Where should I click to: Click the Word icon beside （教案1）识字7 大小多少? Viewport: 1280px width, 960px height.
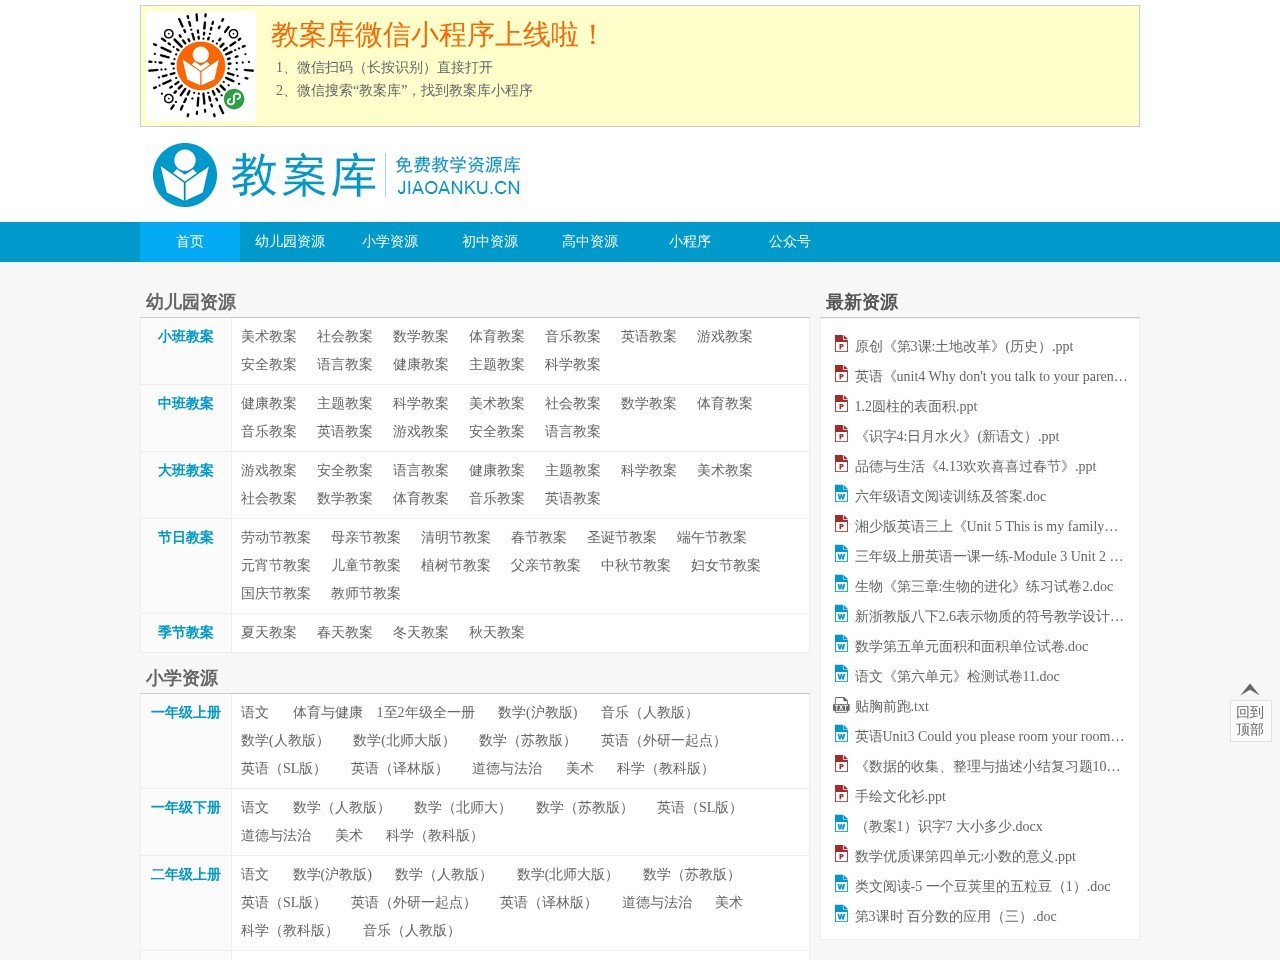click(841, 824)
